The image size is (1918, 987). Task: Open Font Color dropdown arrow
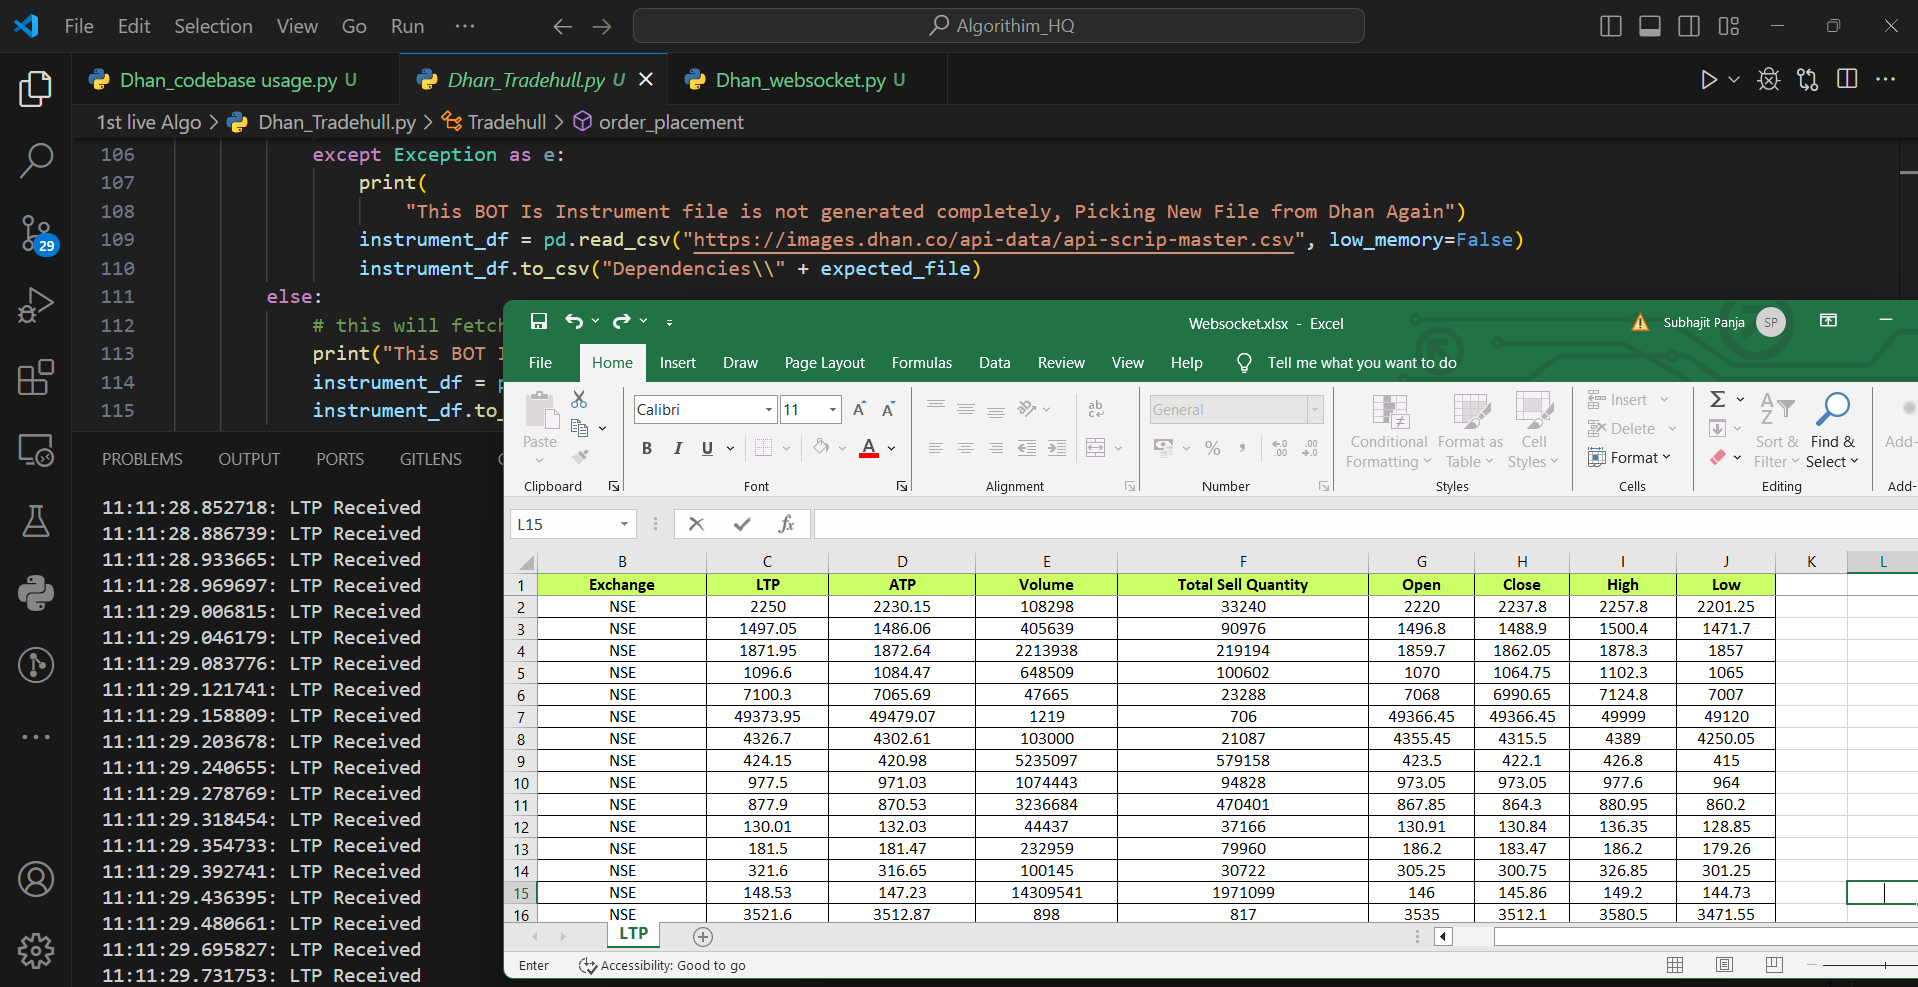pyautogui.click(x=891, y=448)
